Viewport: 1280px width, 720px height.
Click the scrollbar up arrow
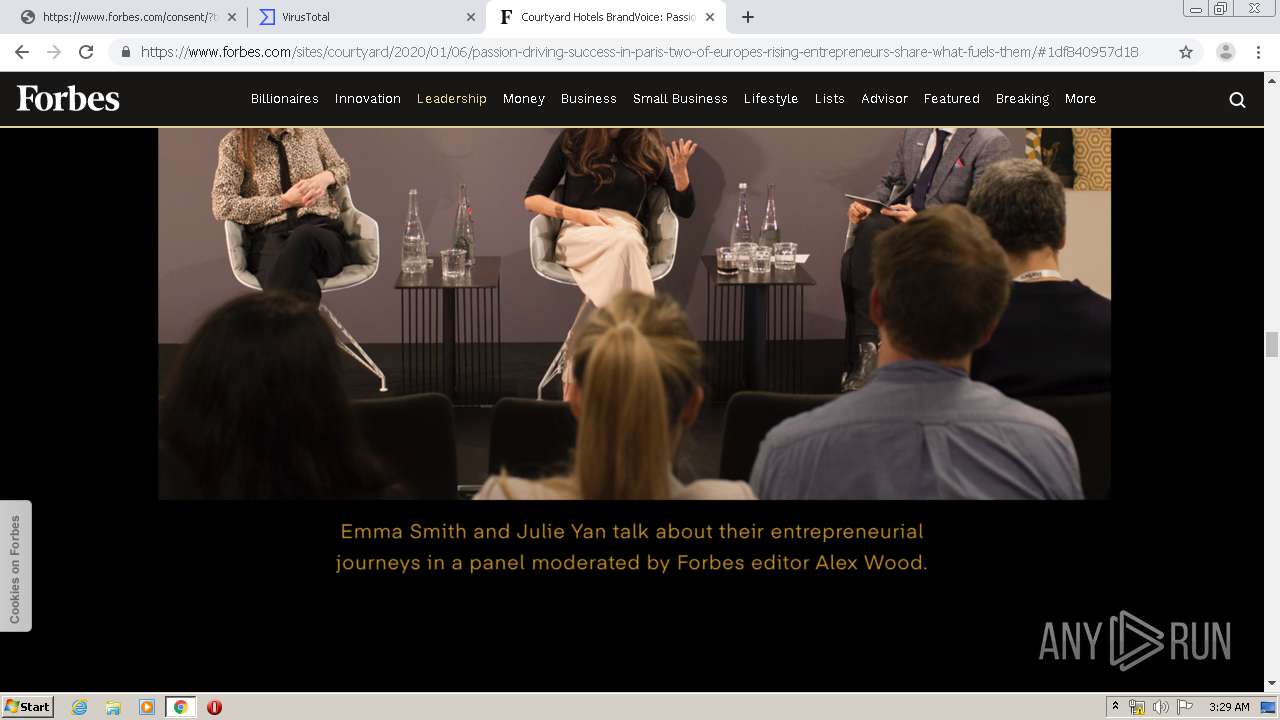click(x=1272, y=79)
